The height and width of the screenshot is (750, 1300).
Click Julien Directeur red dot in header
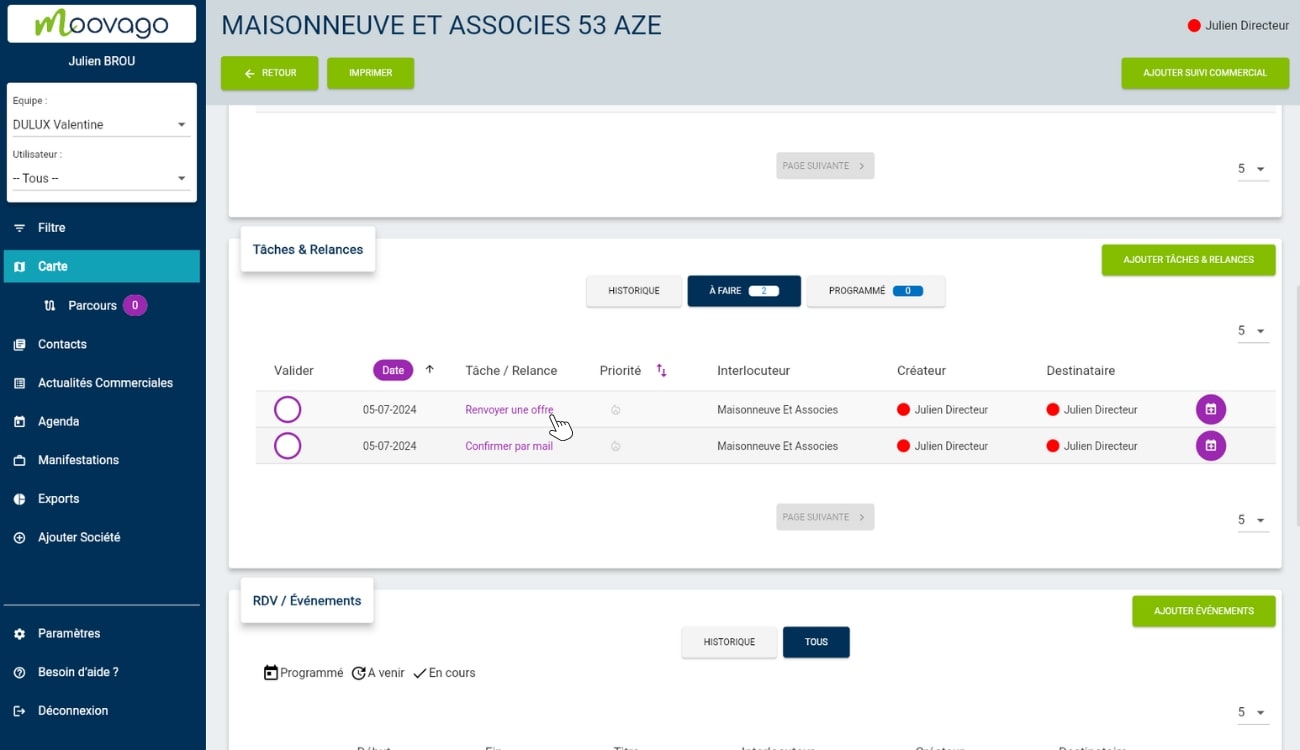(x=1194, y=26)
